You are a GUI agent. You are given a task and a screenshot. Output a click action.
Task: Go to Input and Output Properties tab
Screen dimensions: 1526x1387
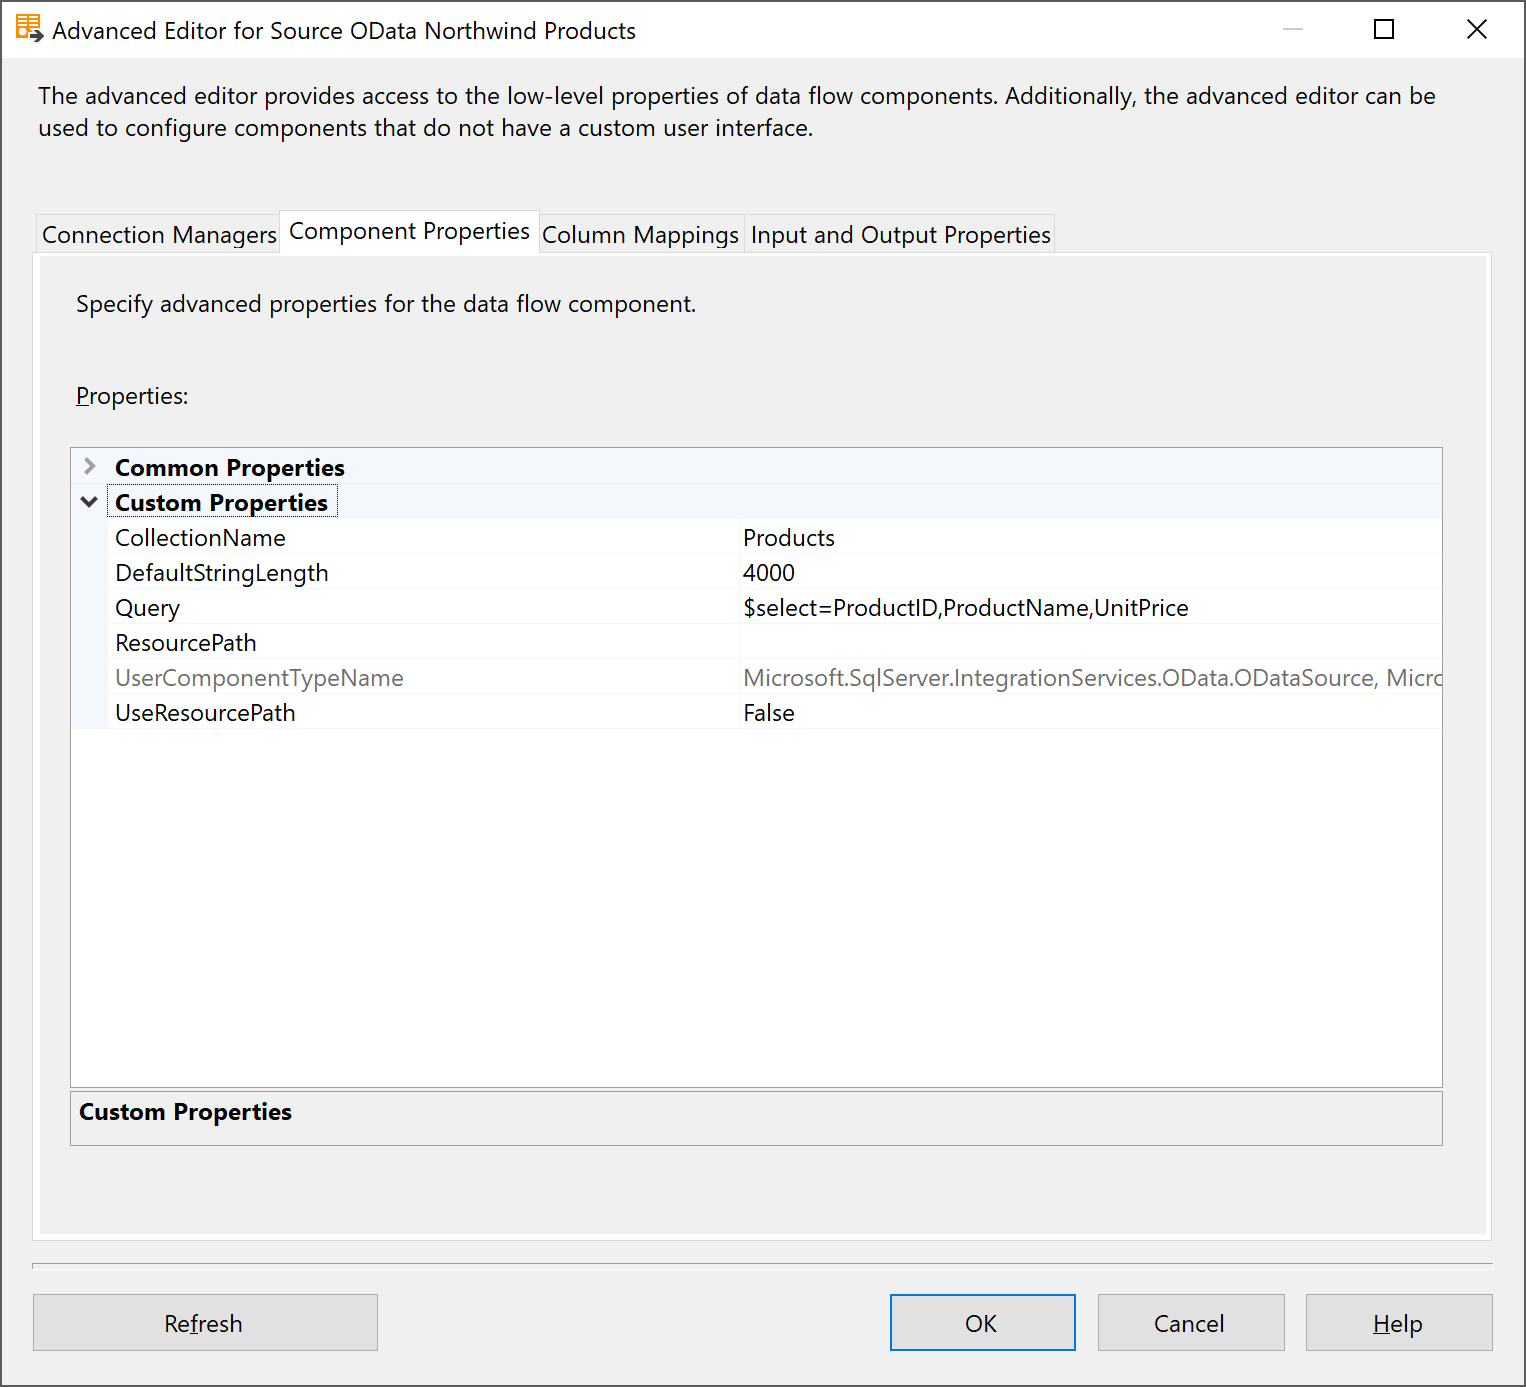(x=900, y=235)
